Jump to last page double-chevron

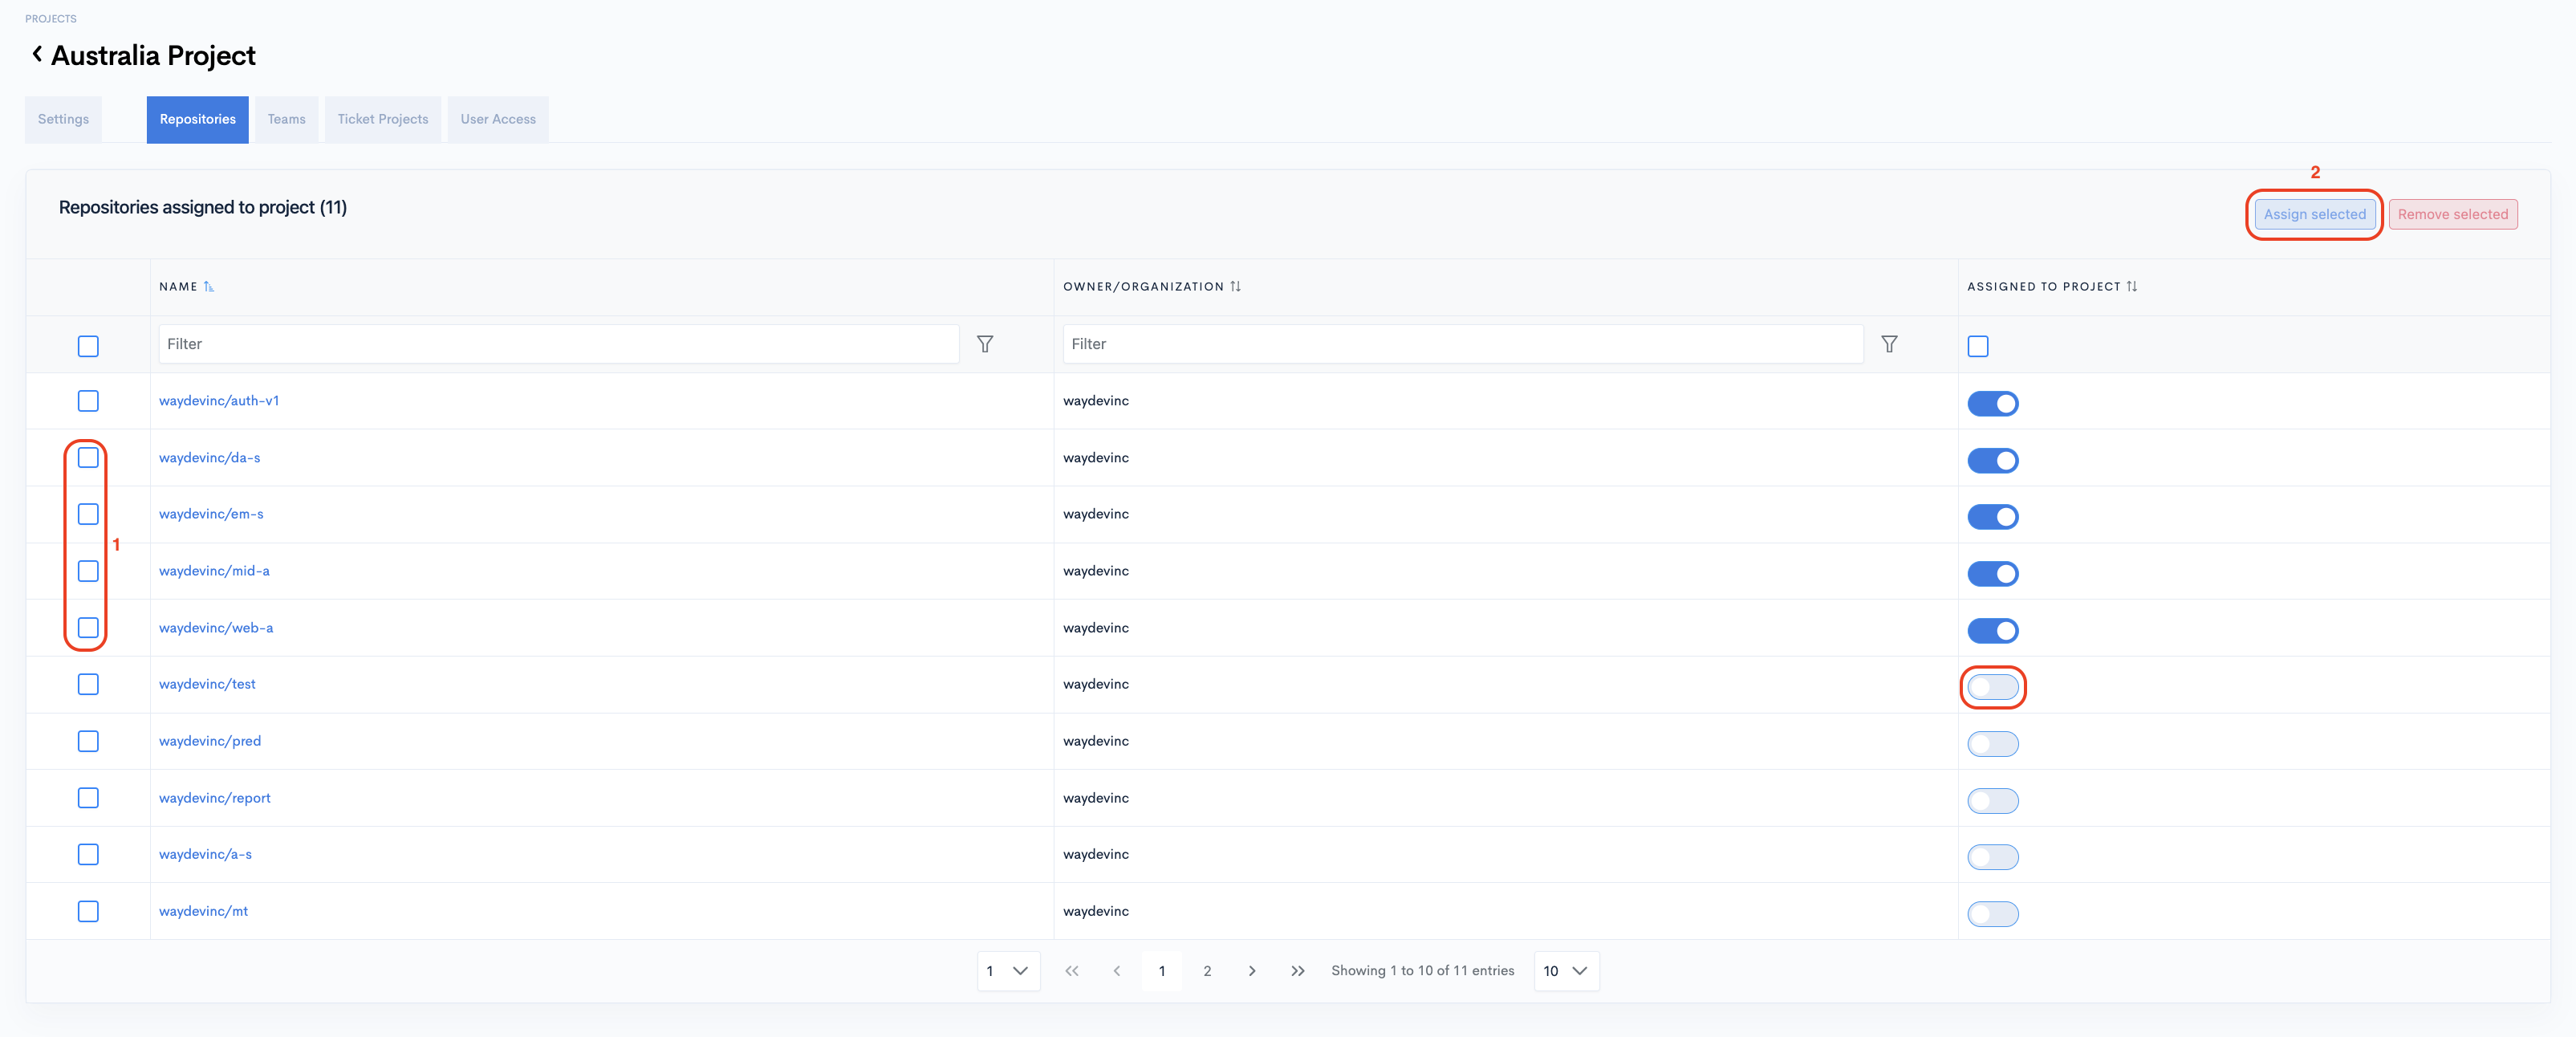coord(1298,971)
